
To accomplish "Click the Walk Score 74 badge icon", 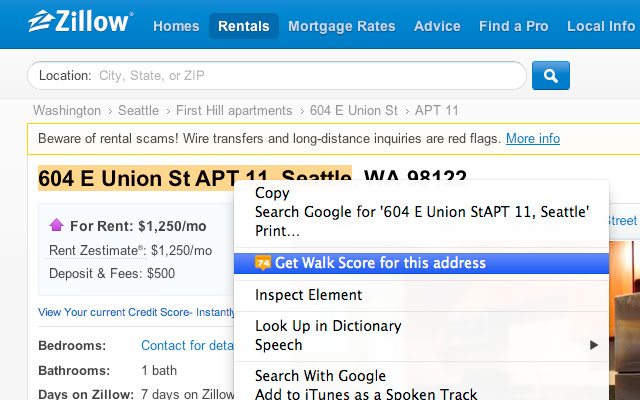I will coord(262,263).
